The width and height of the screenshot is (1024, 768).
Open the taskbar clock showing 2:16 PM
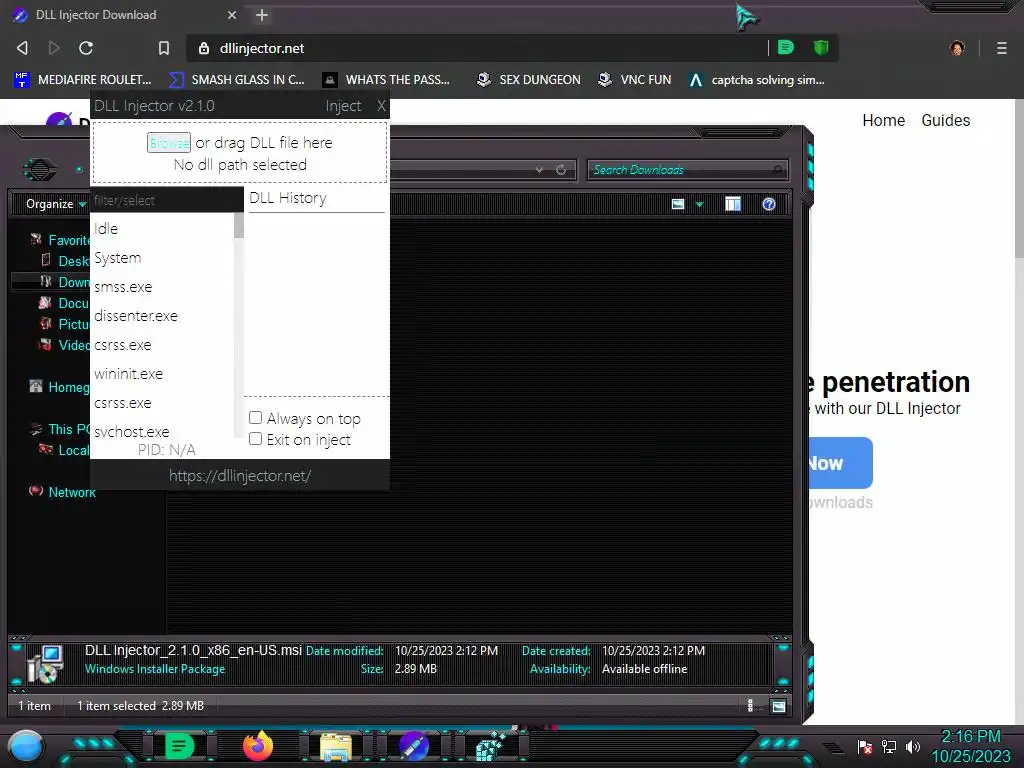click(971, 746)
